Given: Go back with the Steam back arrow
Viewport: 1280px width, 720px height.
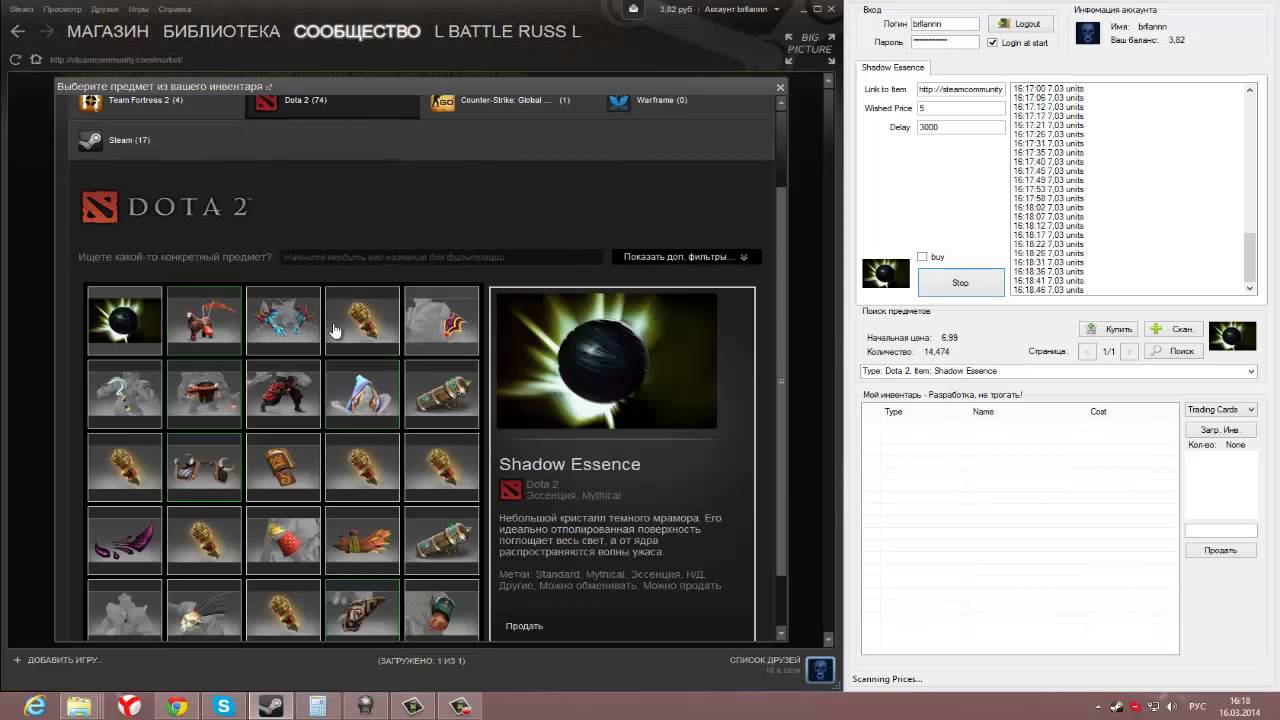Looking at the screenshot, I should [17, 32].
